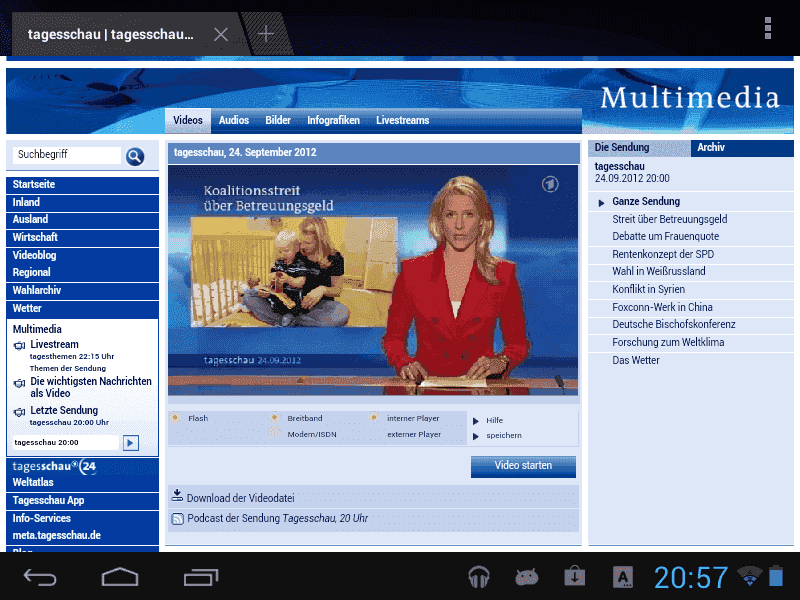The height and width of the screenshot is (600, 800).
Task: Click the arrow beside speichern
Action: tap(476, 436)
